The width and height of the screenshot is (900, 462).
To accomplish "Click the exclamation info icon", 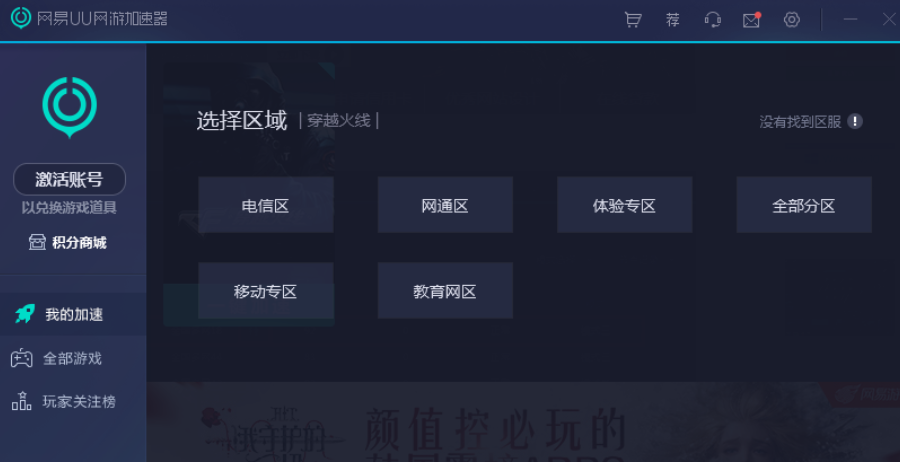I will [x=855, y=122].
